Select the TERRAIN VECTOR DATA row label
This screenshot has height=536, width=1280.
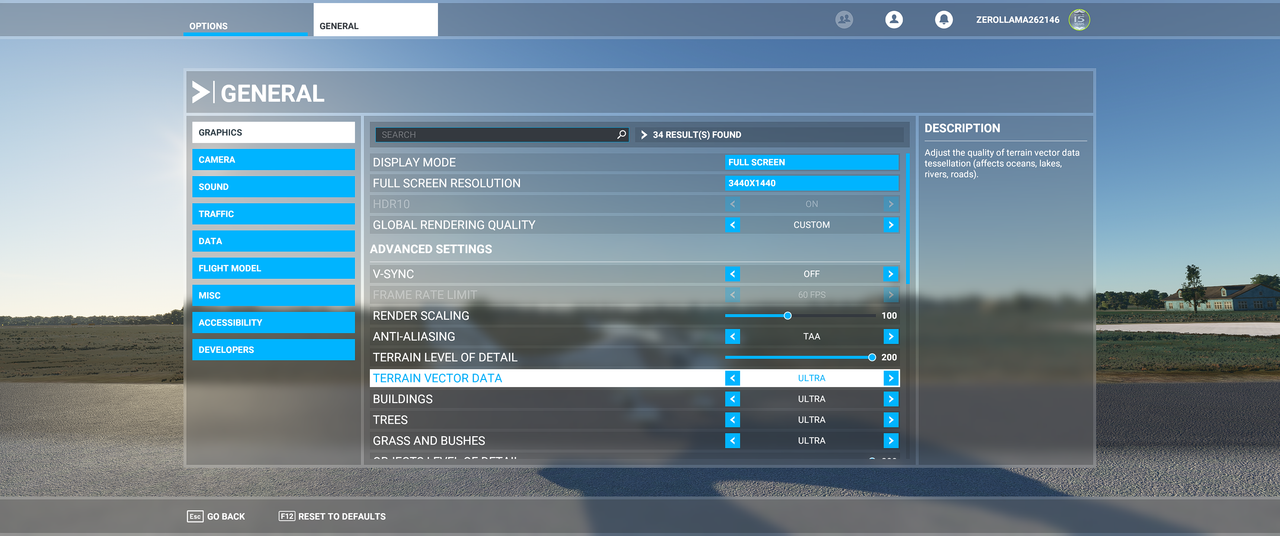(438, 378)
